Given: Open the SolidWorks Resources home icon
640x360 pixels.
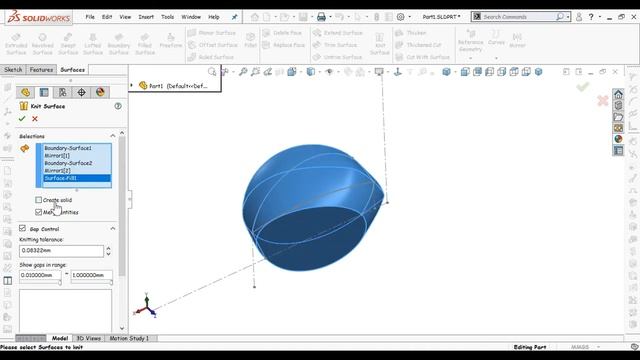Looking at the screenshot, I should [618, 94].
